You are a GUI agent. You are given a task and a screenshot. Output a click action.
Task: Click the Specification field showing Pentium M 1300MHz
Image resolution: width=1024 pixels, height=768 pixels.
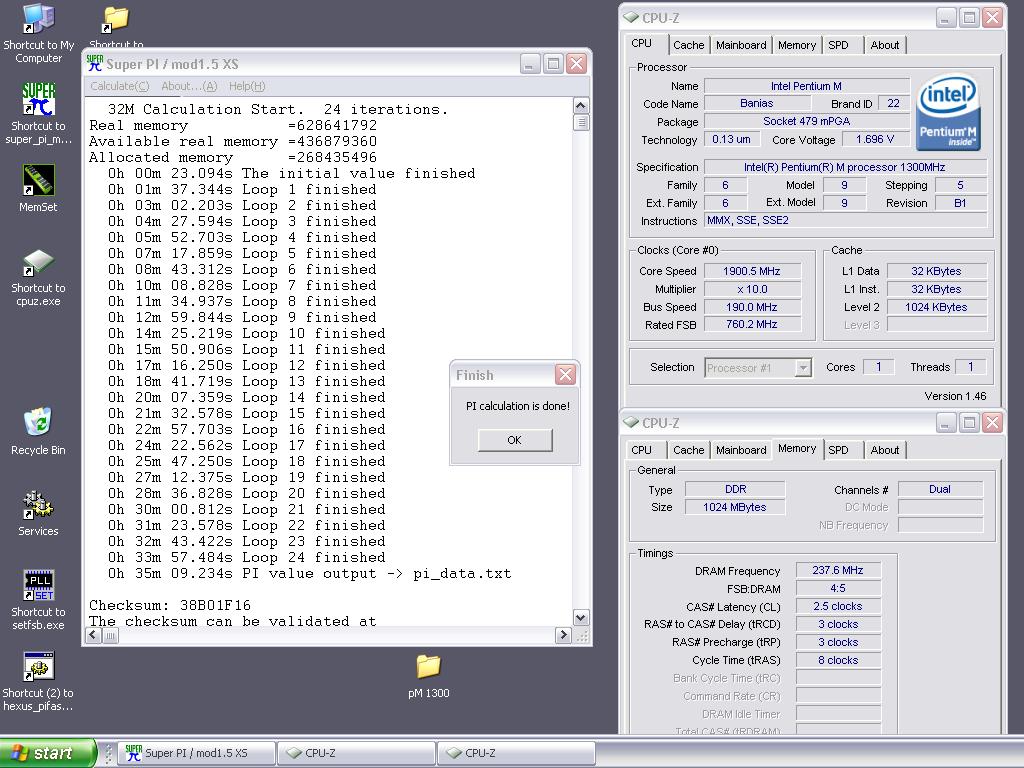(846, 167)
